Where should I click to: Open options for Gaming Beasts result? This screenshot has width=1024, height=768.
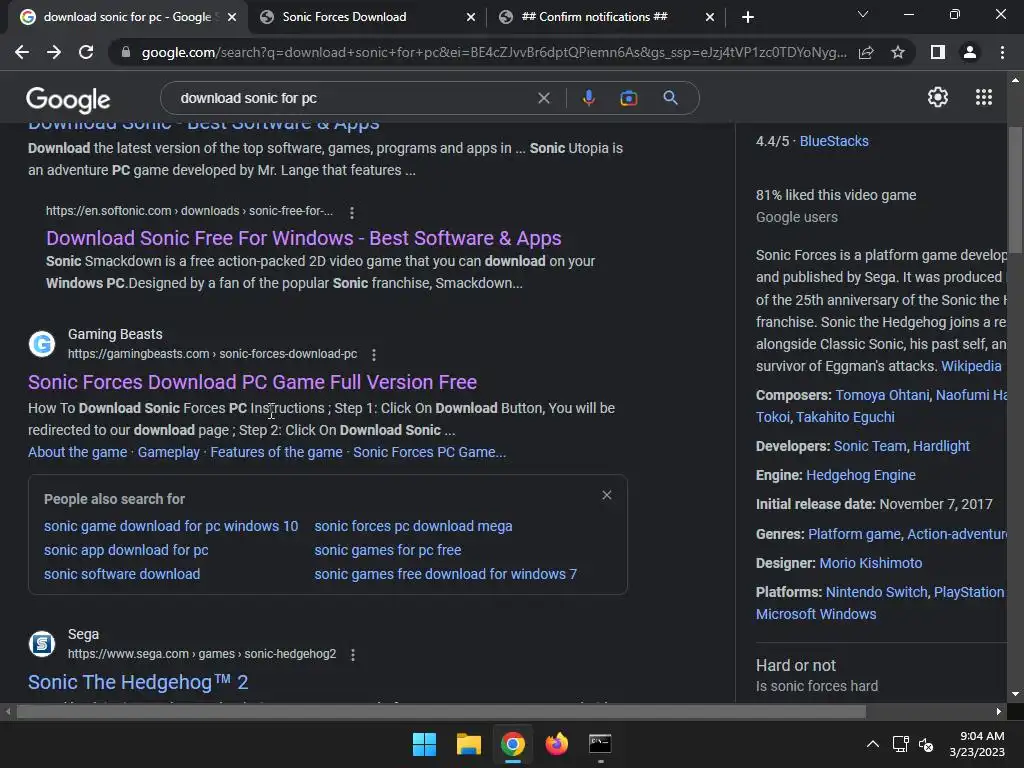pyautogui.click(x=374, y=355)
